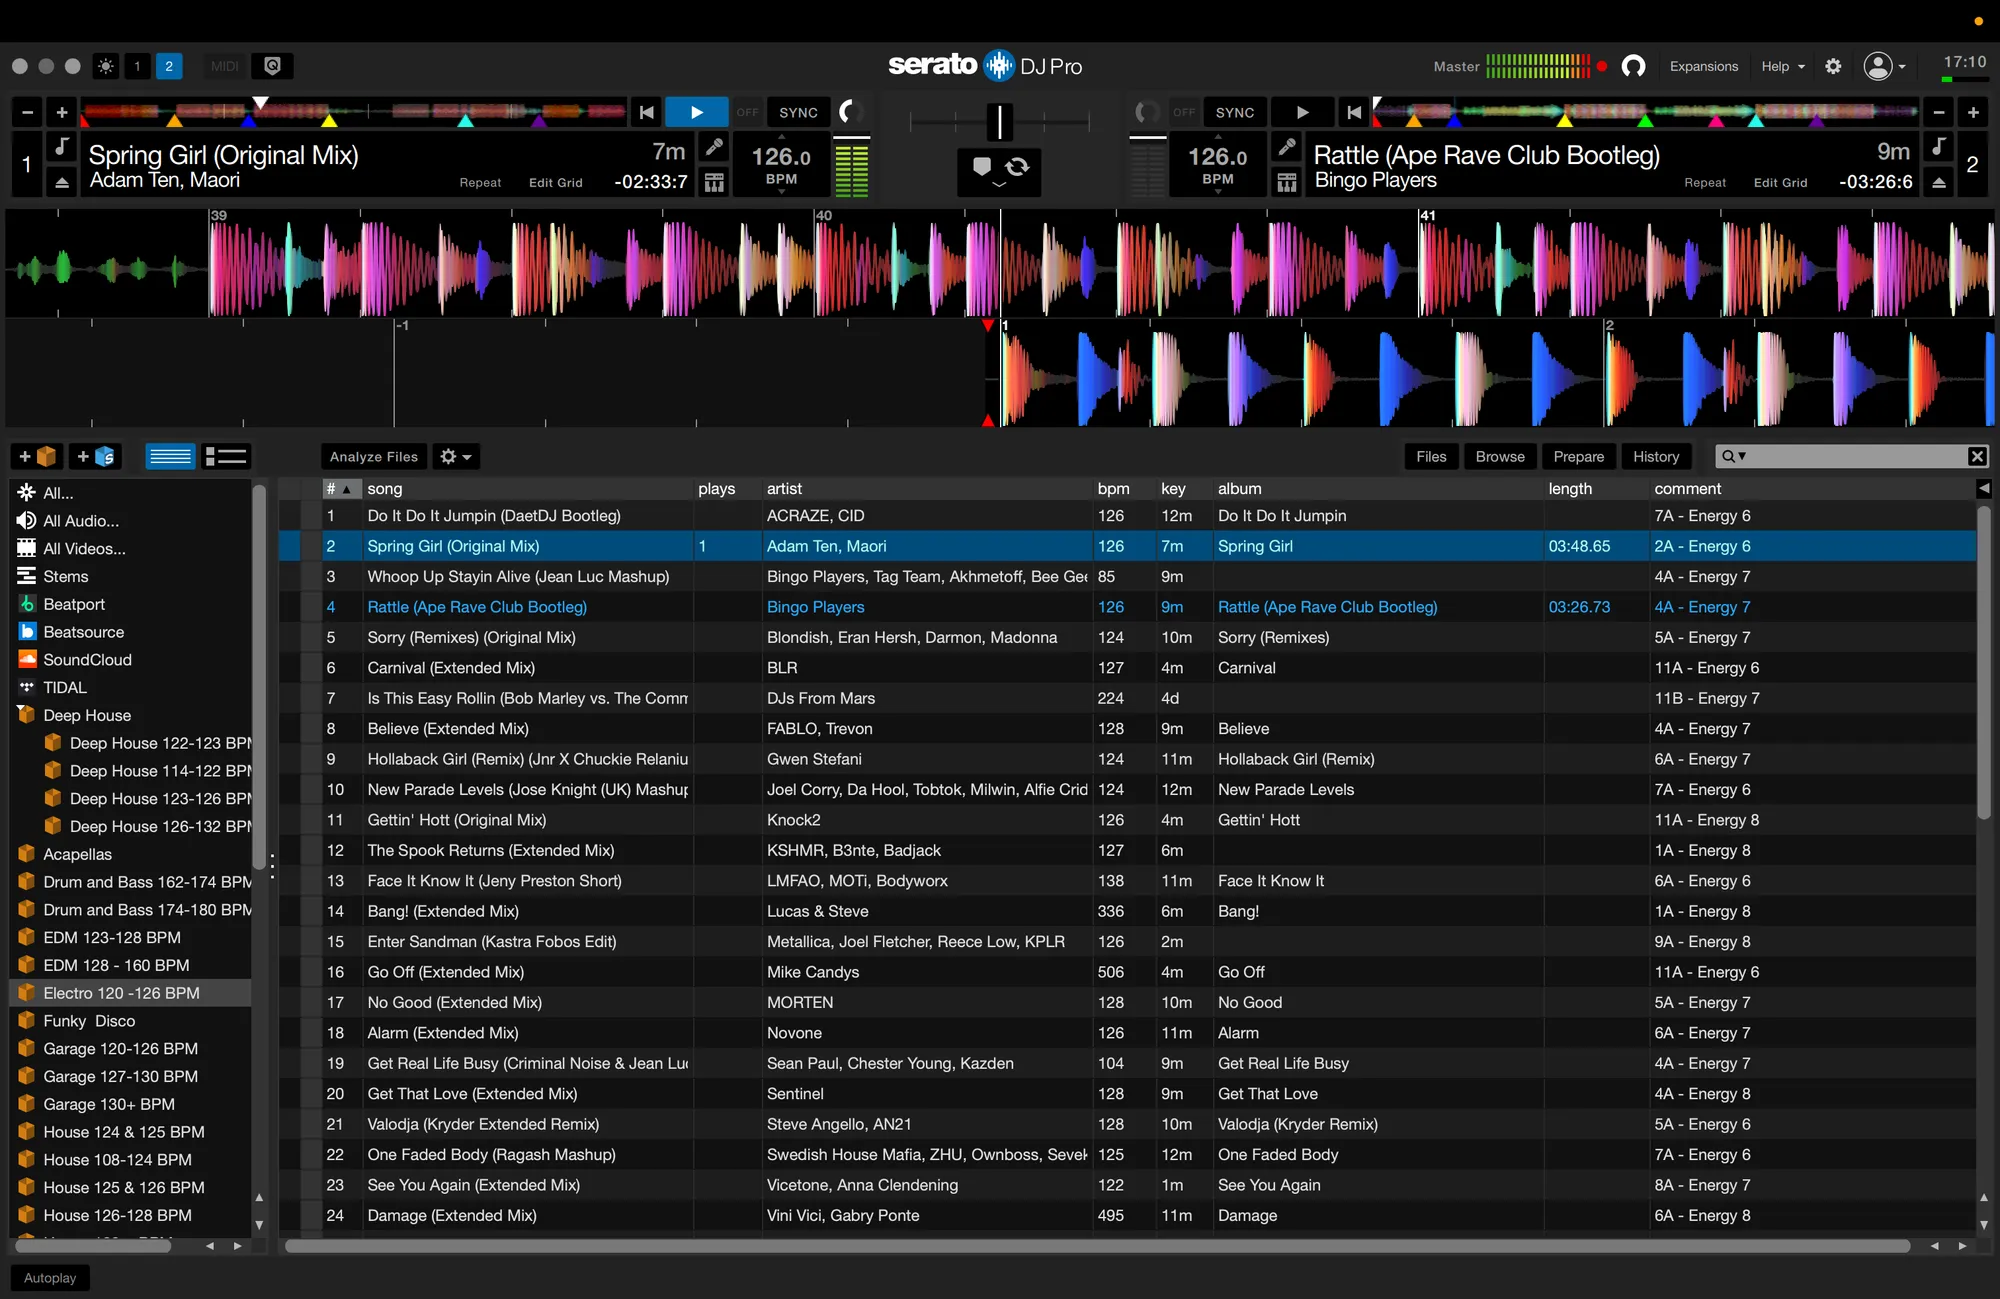The height and width of the screenshot is (1299, 2000).
Task: Switch to the History tab
Action: pos(1656,457)
